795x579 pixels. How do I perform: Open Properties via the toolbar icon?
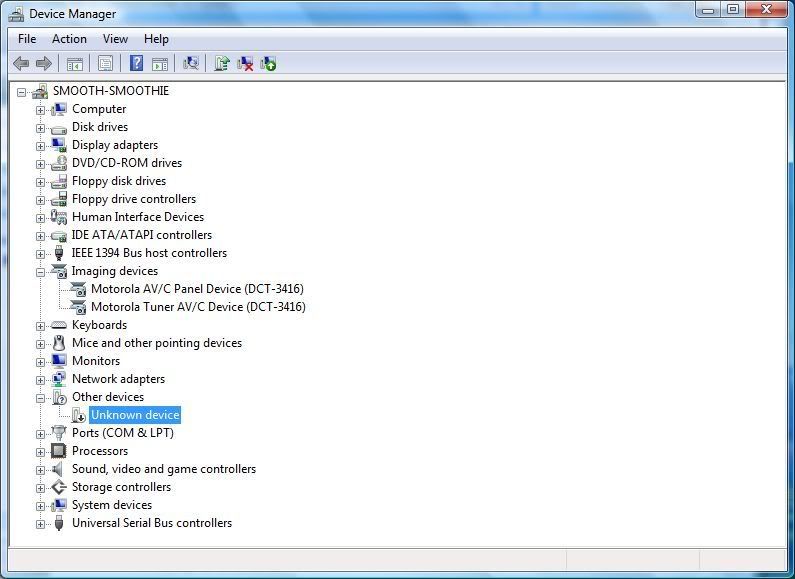(x=105, y=63)
